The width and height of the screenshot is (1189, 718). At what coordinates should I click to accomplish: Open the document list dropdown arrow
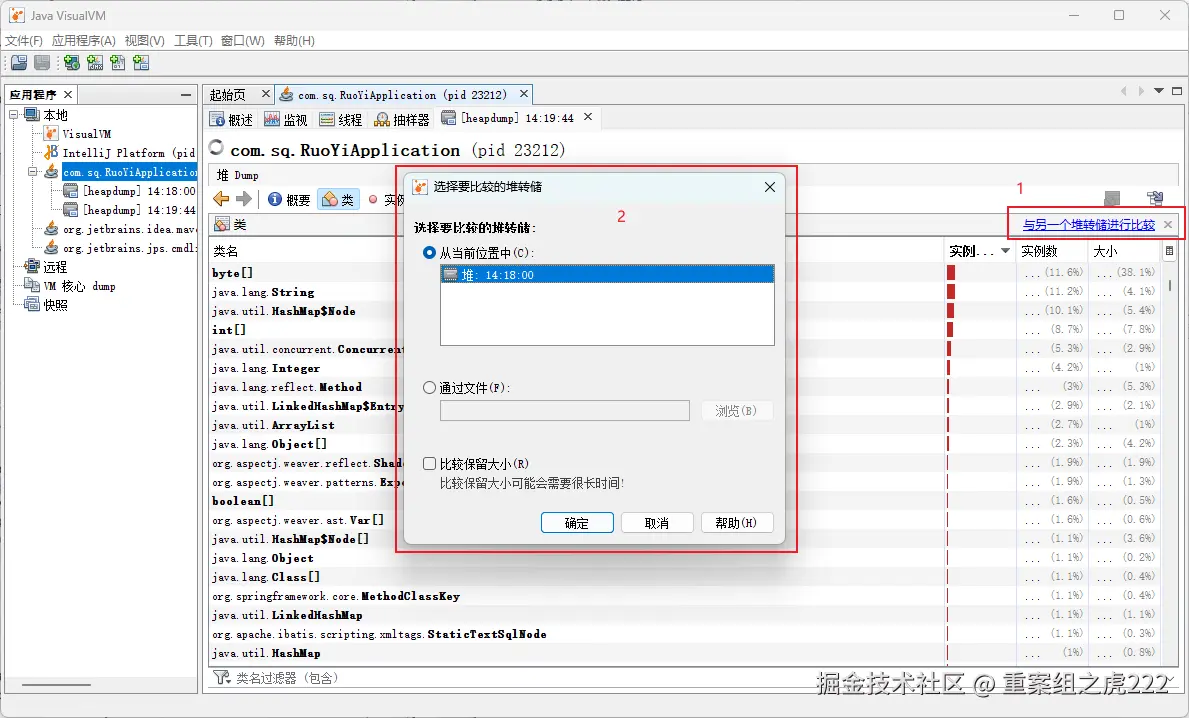click(1159, 91)
